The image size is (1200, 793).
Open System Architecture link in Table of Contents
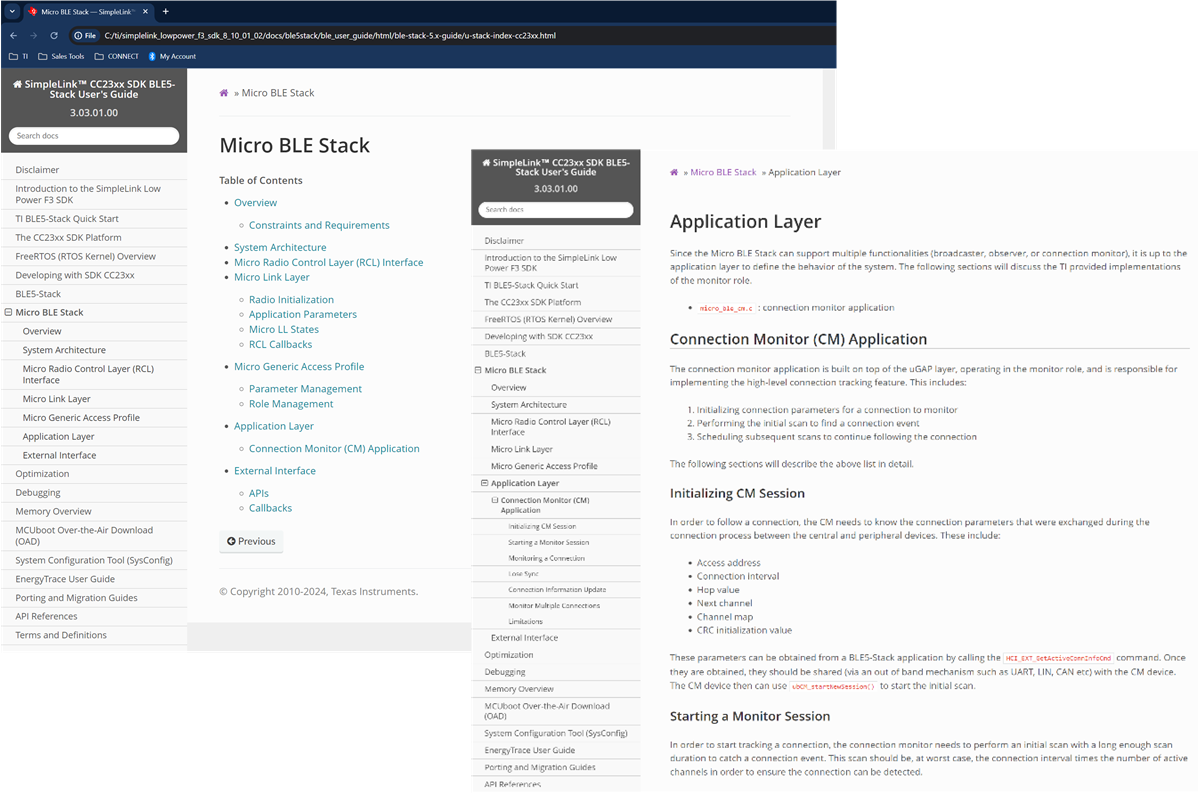coord(280,247)
